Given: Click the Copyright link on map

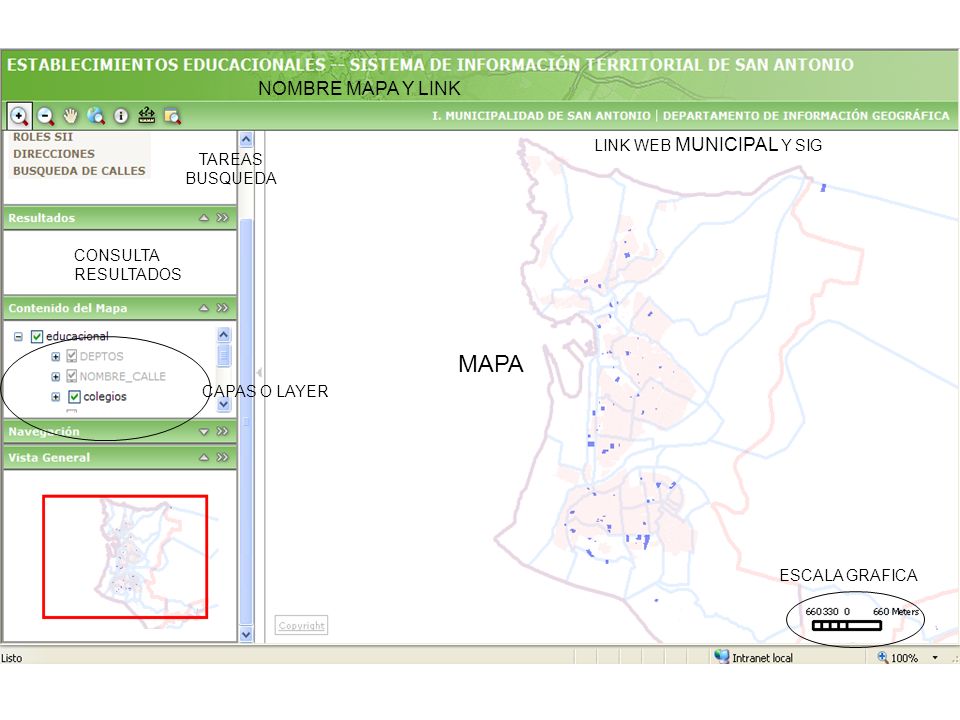Looking at the screenshot, I should pyautogui.click(x=301, y=625).
